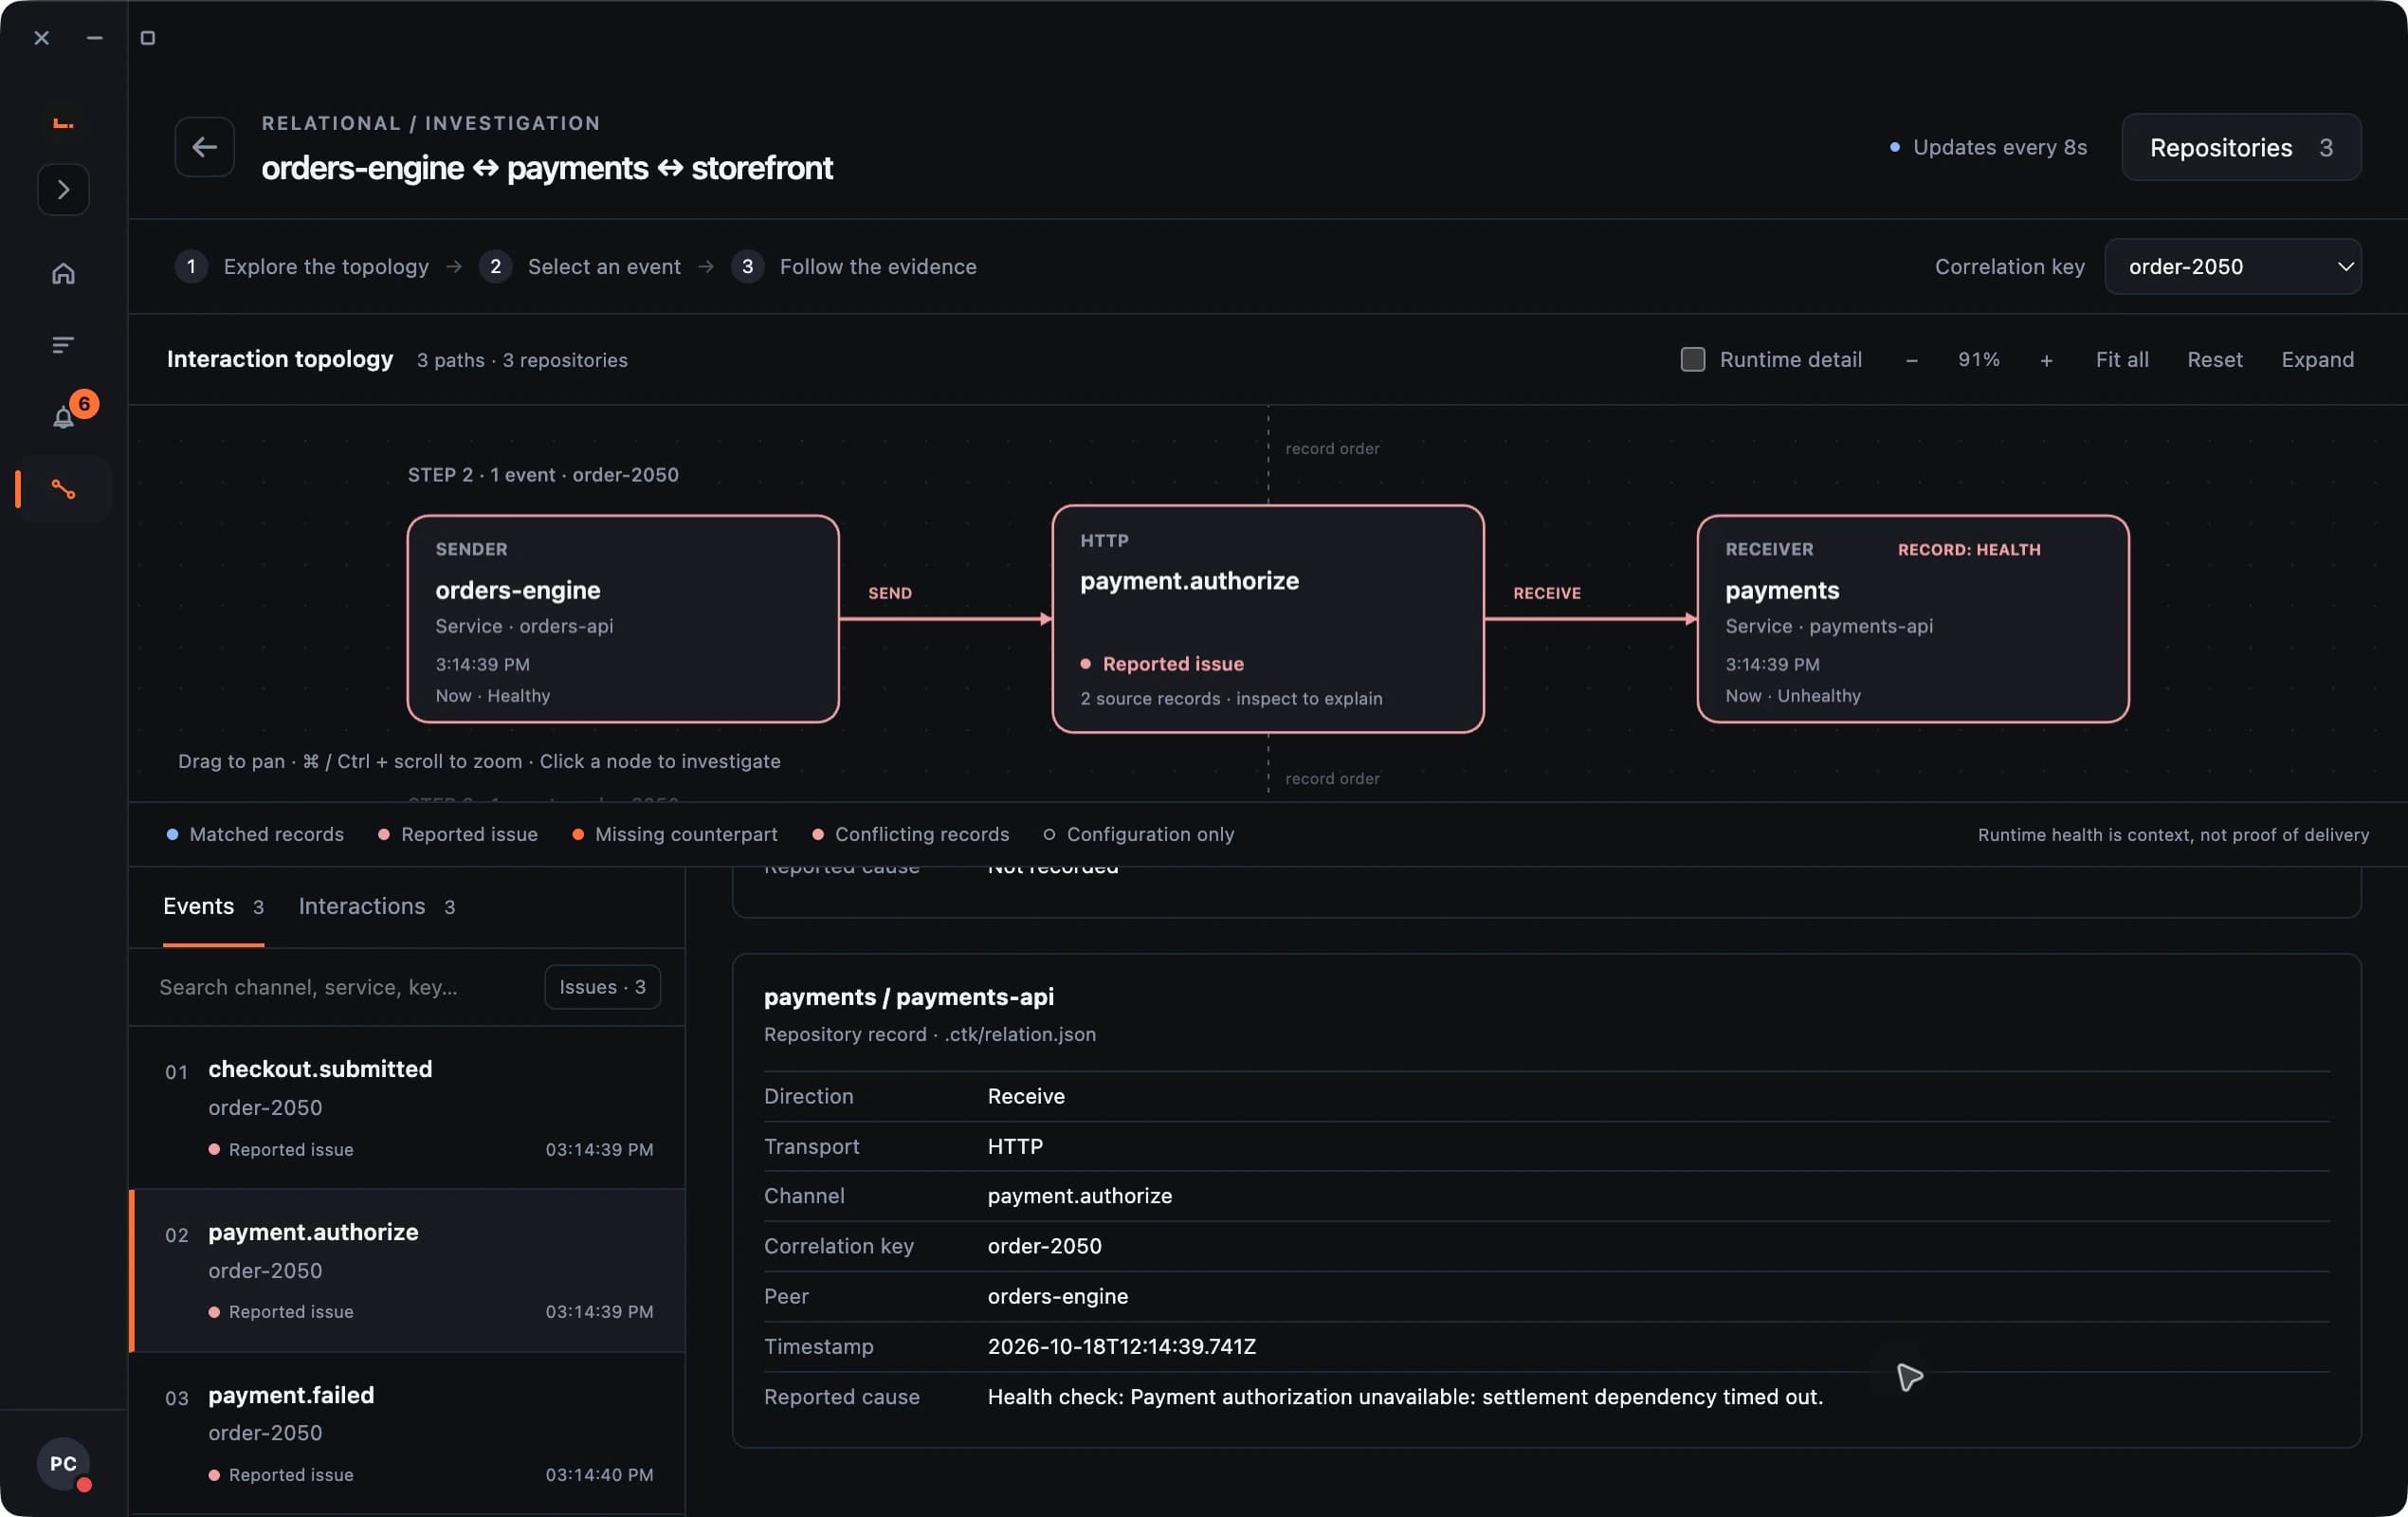Expand the sidebar with chevron icon
Image resolution: width=2408 pixels, height=1517 pixels.
(x=63, y=189)
